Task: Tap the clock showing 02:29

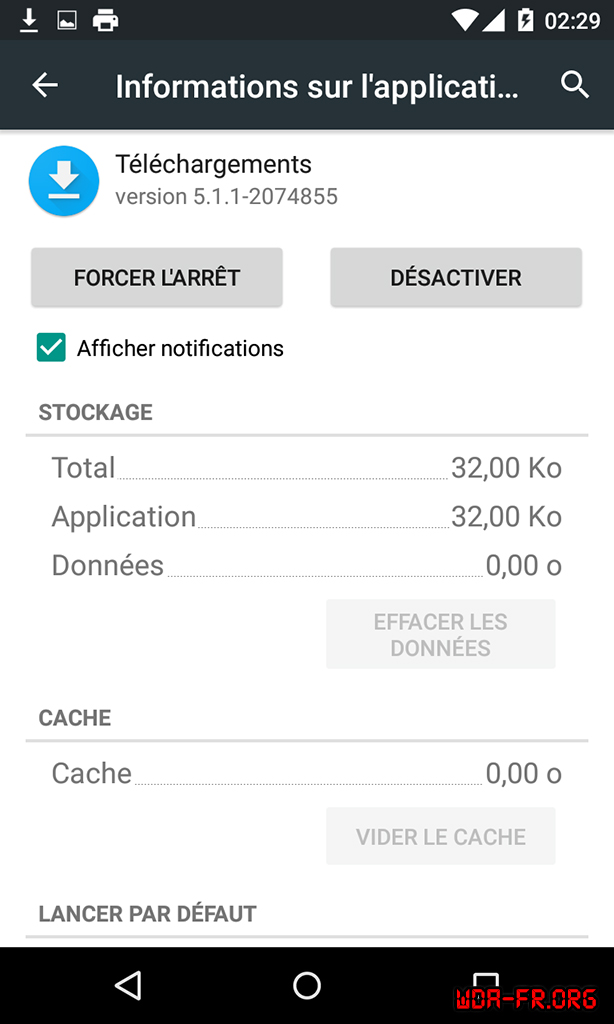Action: [572, 20]
